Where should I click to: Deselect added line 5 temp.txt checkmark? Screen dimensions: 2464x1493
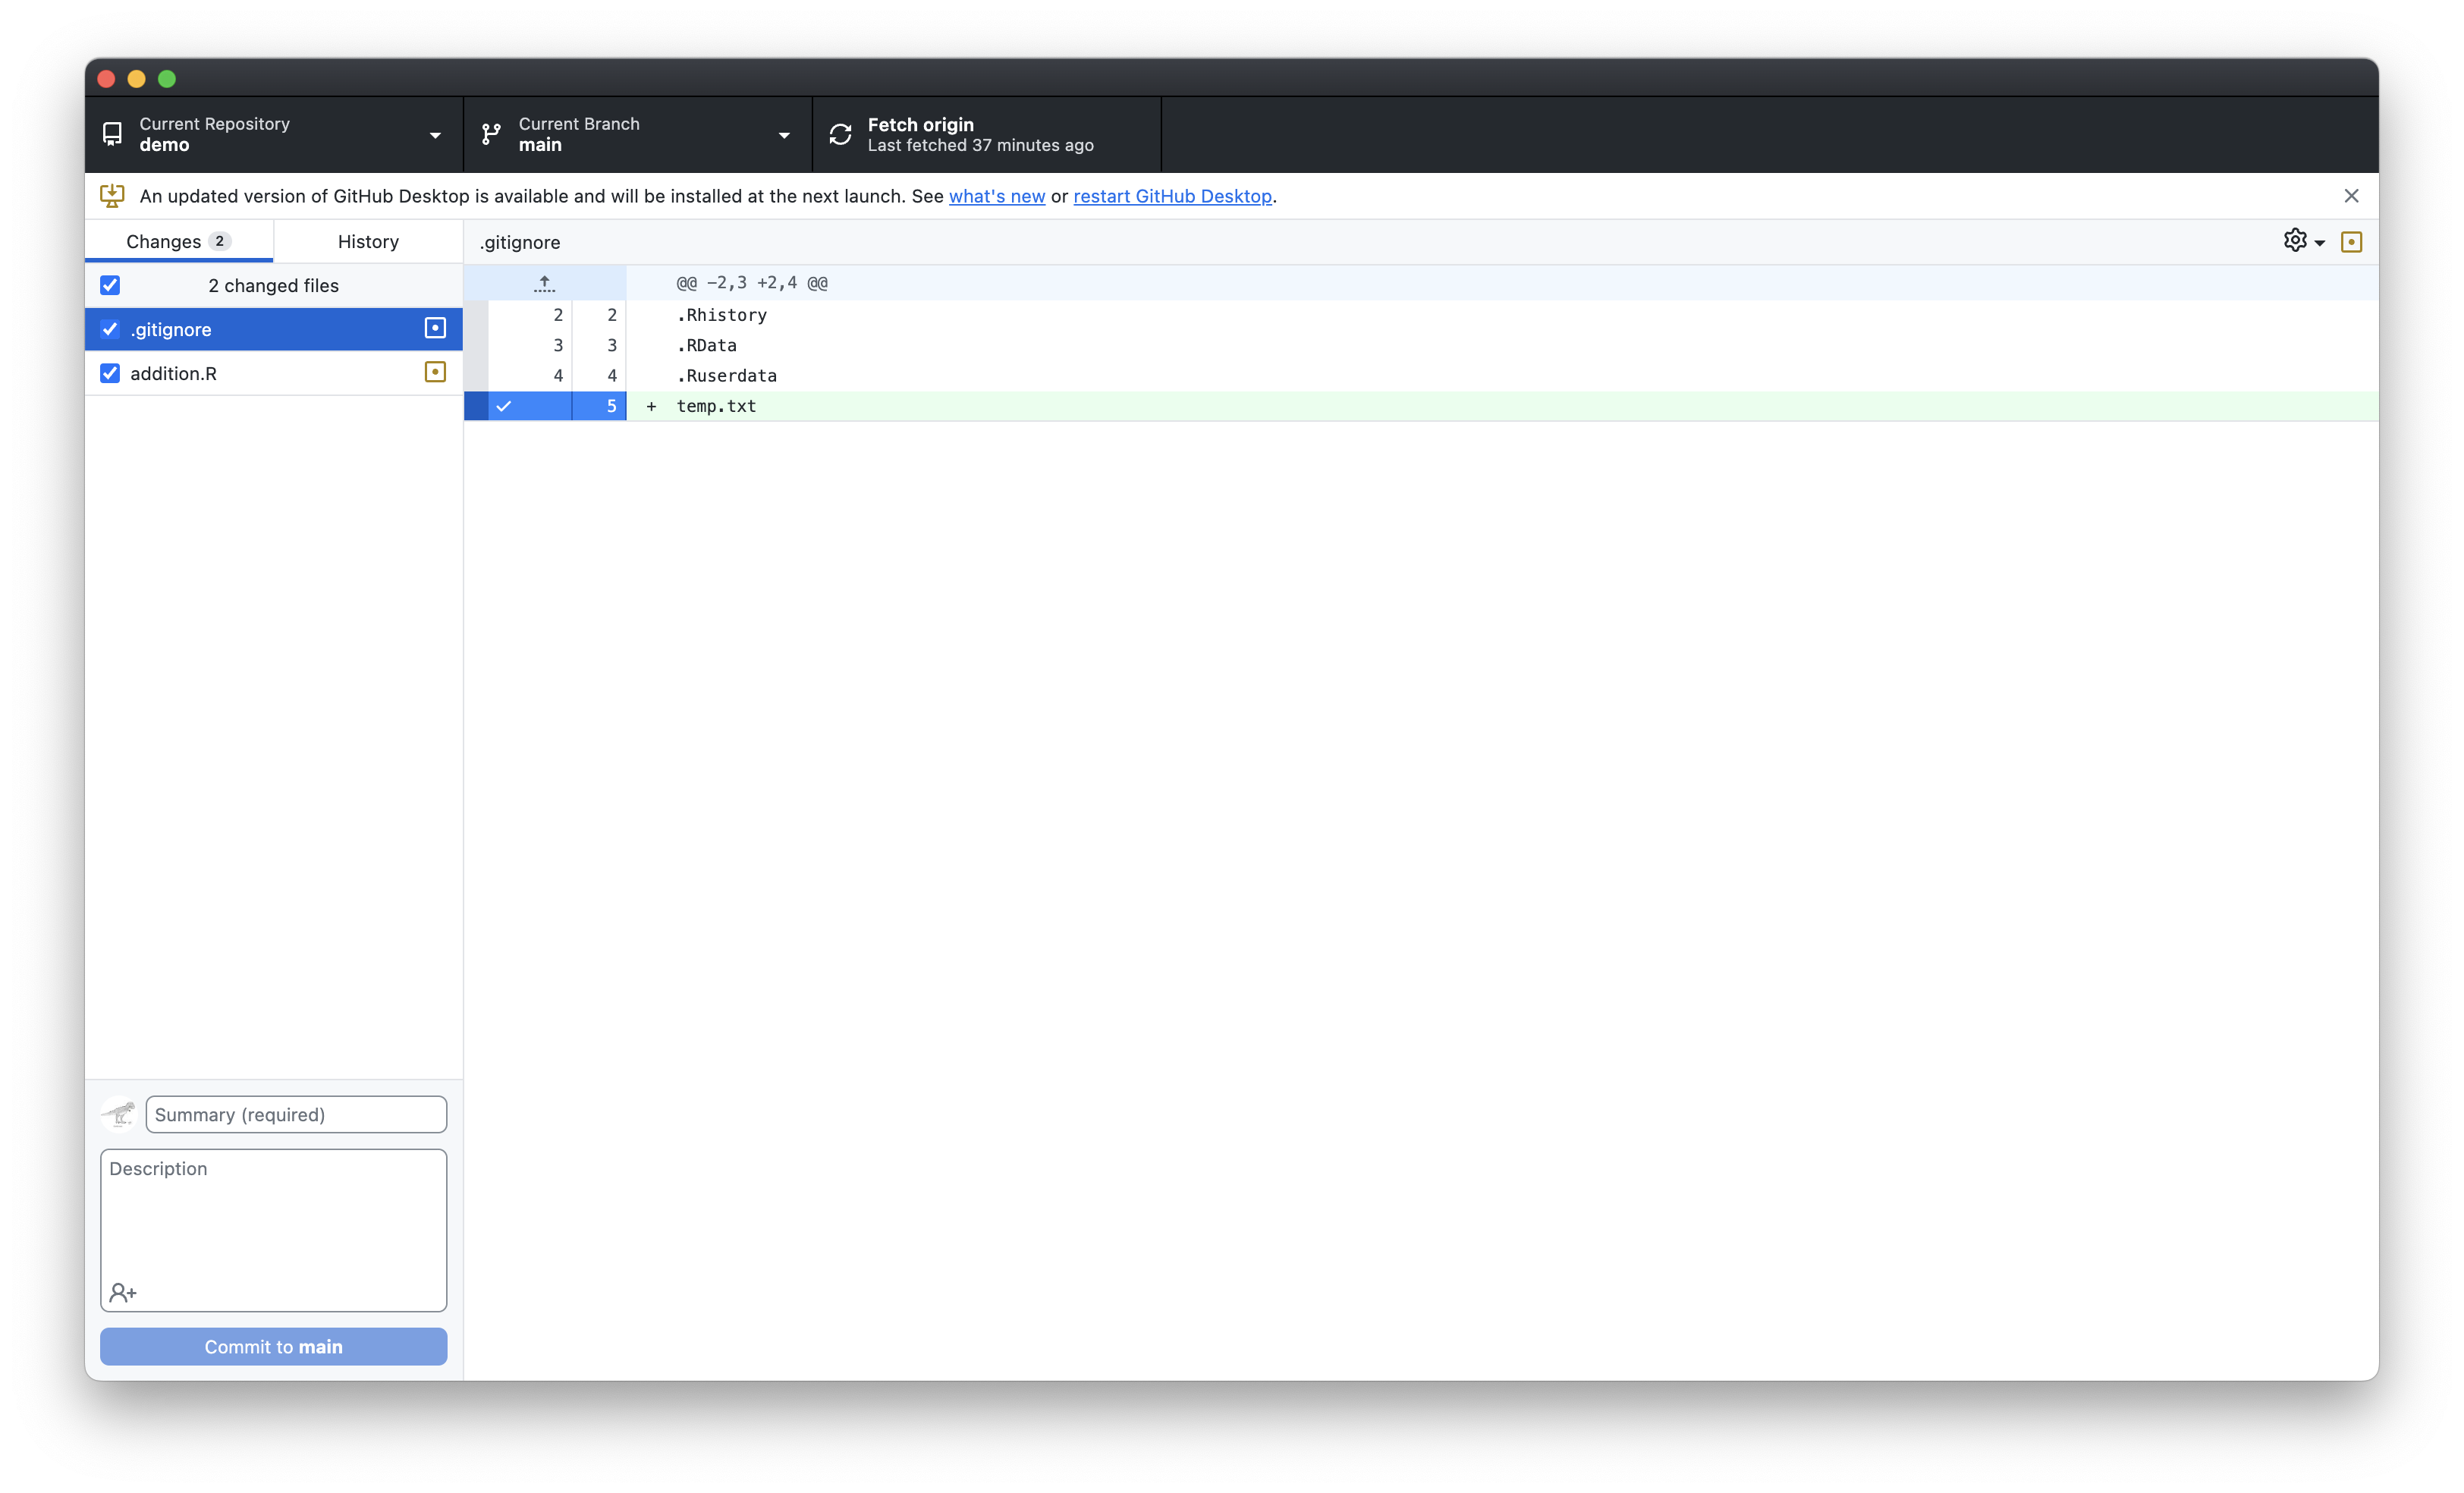504,406
